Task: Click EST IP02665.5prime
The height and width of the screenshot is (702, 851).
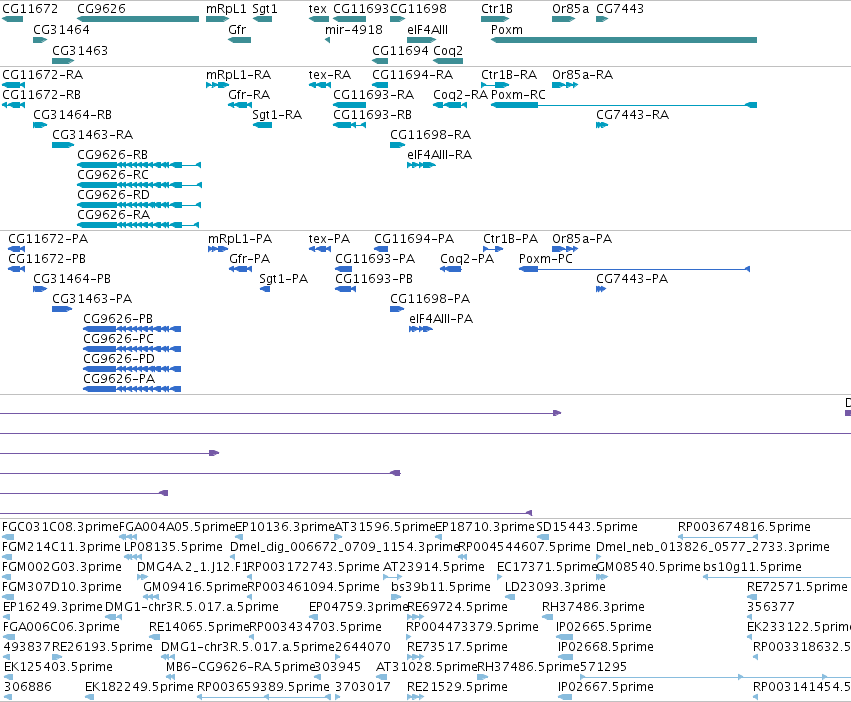Action: (604, 627)
